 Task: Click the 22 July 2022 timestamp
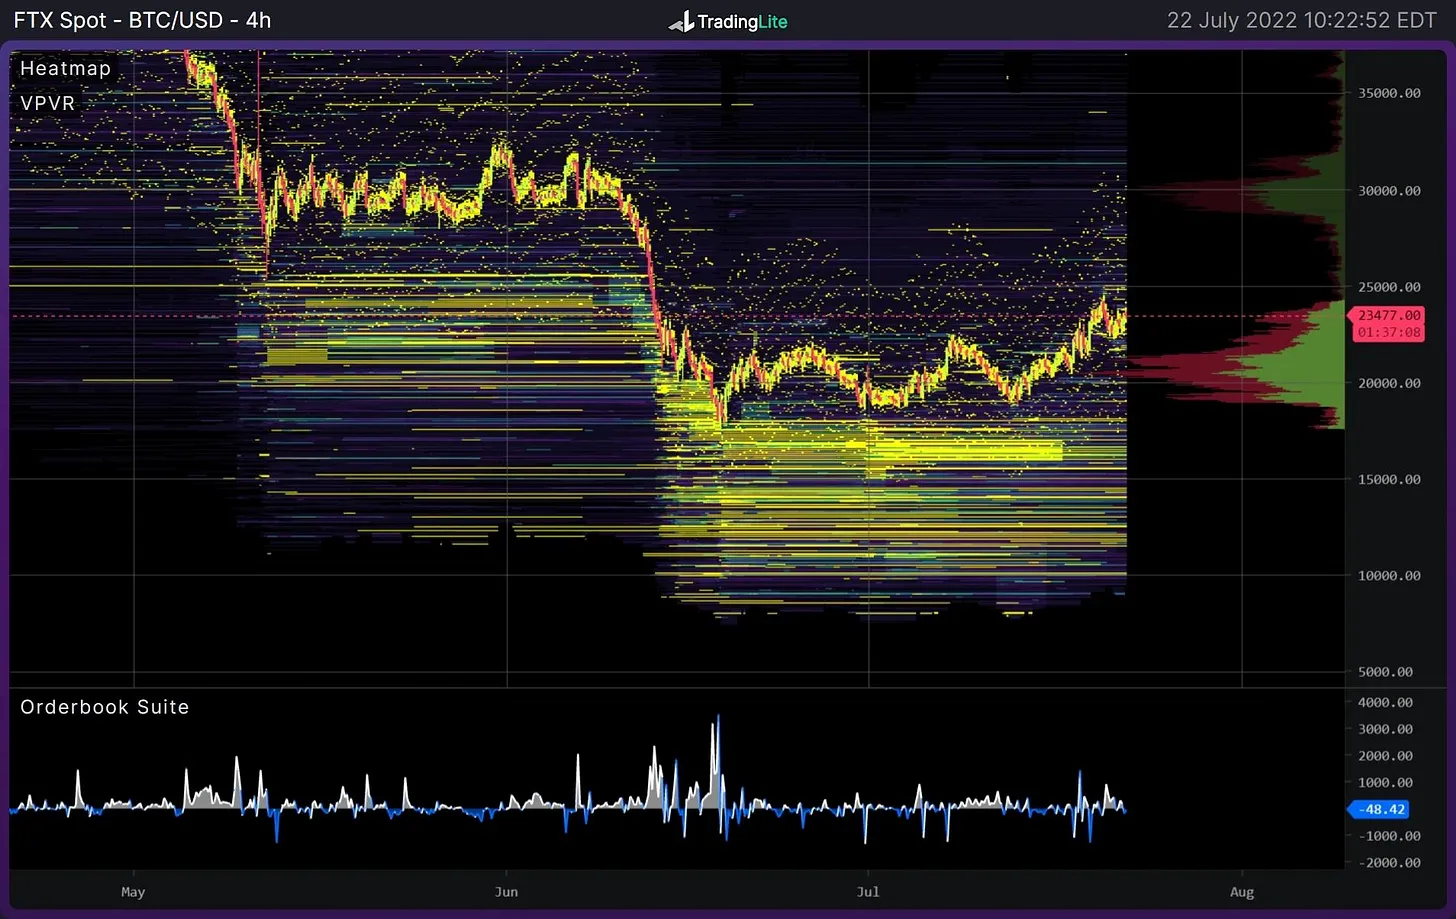[1301, 20]
